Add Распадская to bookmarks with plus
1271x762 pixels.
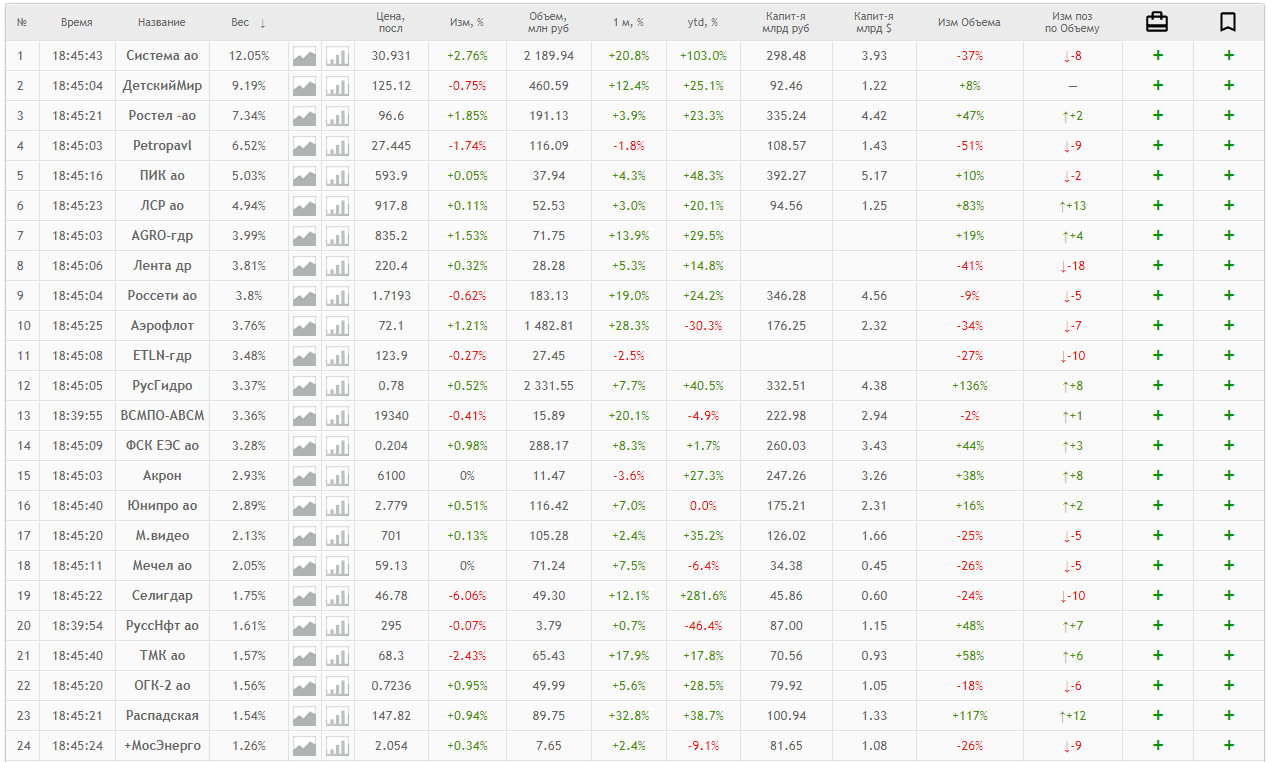1228,716
